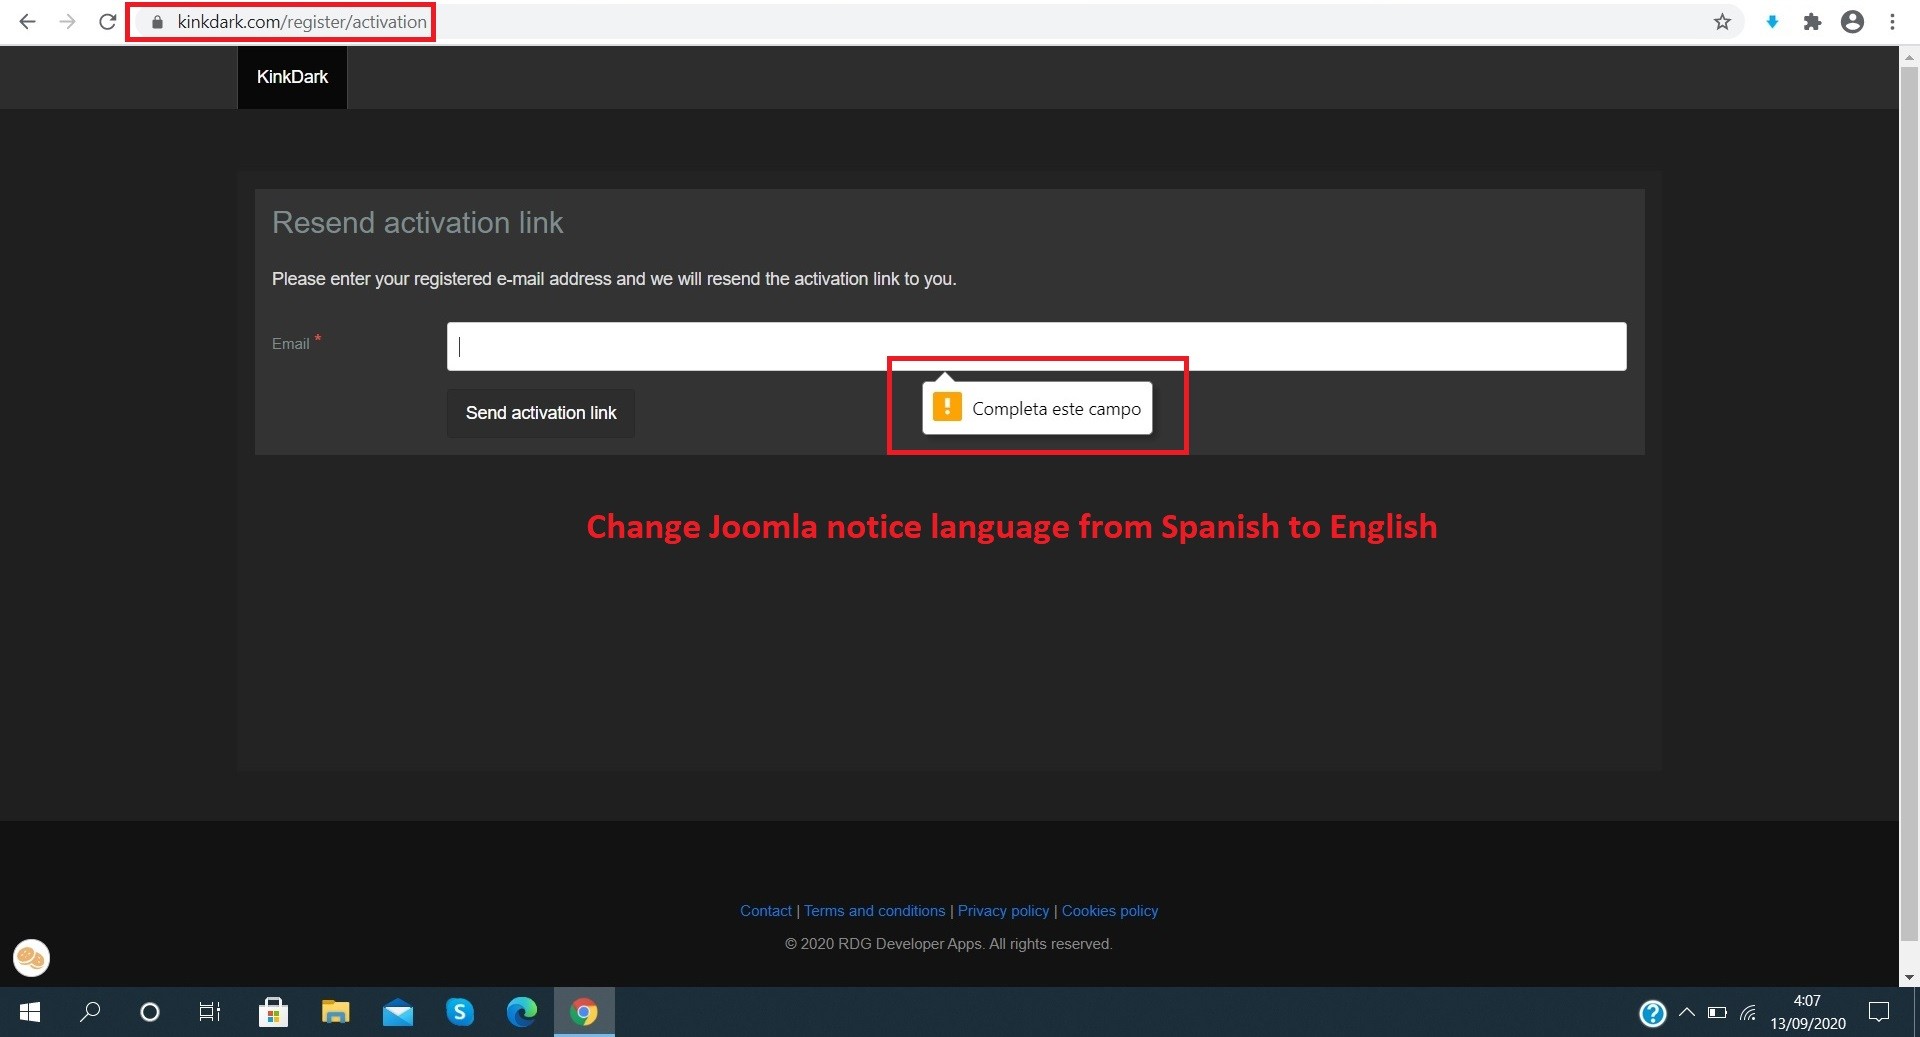The height and width of the screenshot is (1037, 1920).
Task: Open Windows Start menu
Action: click(30, 1012)
